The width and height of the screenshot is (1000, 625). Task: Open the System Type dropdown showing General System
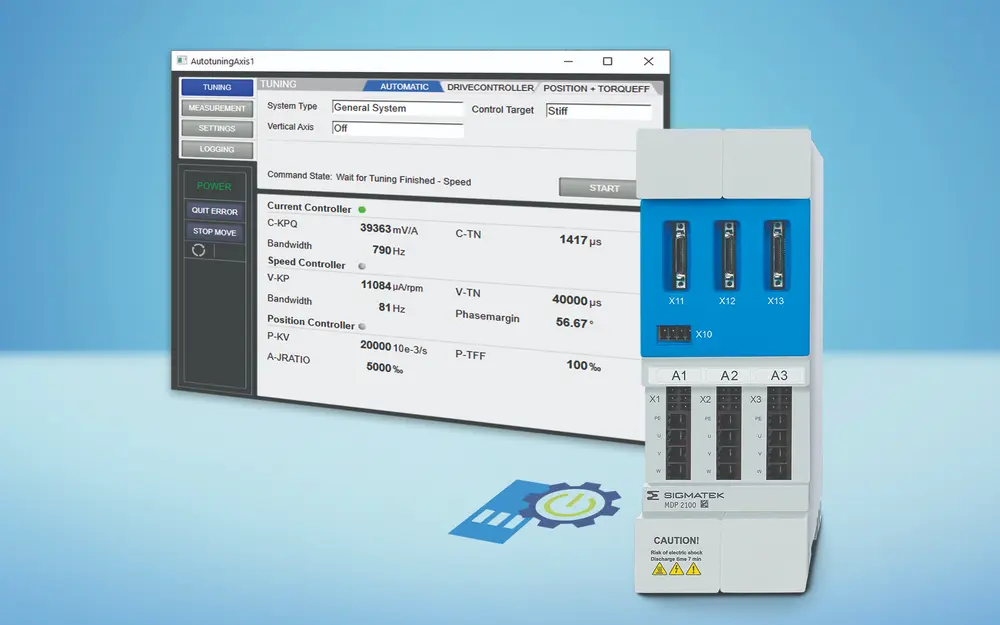397,108
